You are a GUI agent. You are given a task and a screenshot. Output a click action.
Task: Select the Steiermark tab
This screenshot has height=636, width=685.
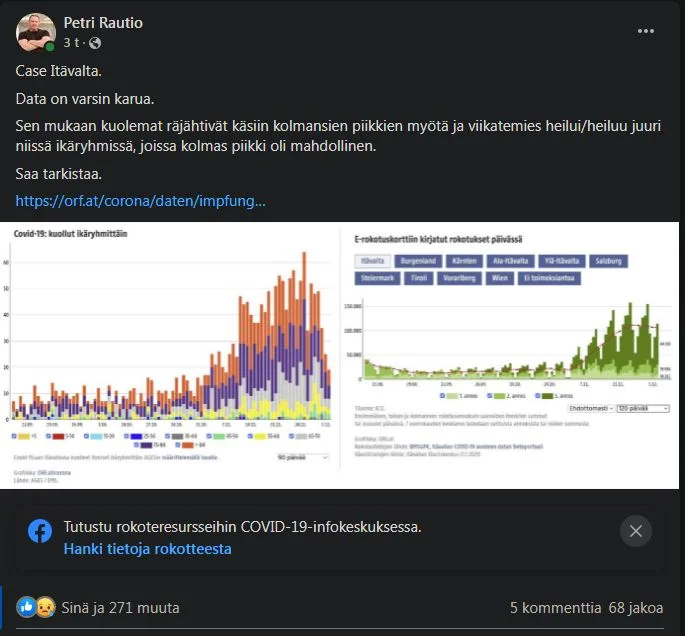377,278
